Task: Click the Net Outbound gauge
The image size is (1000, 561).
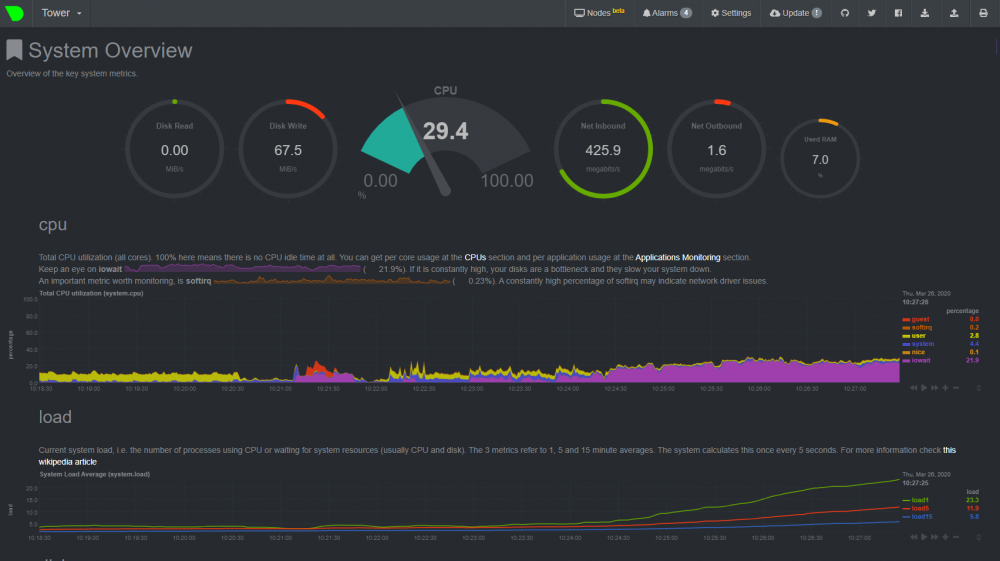Action: click(716, 149)
